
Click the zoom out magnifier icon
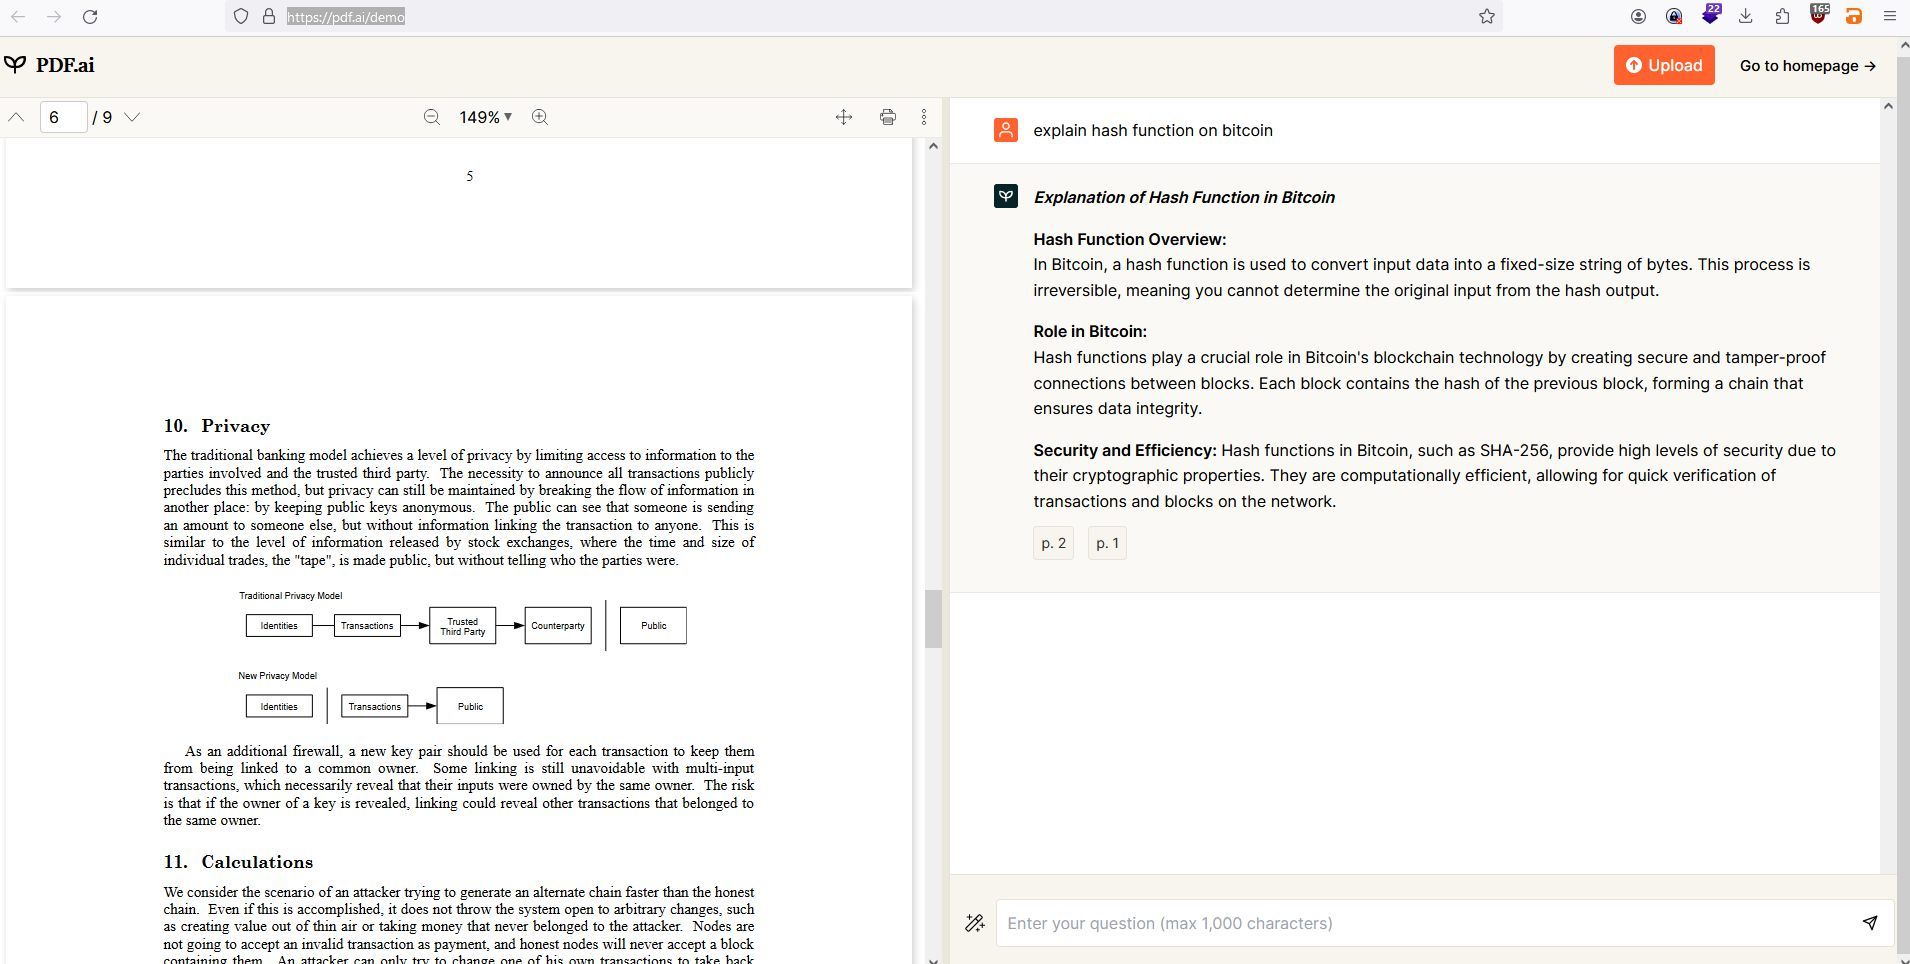(432, 117)
